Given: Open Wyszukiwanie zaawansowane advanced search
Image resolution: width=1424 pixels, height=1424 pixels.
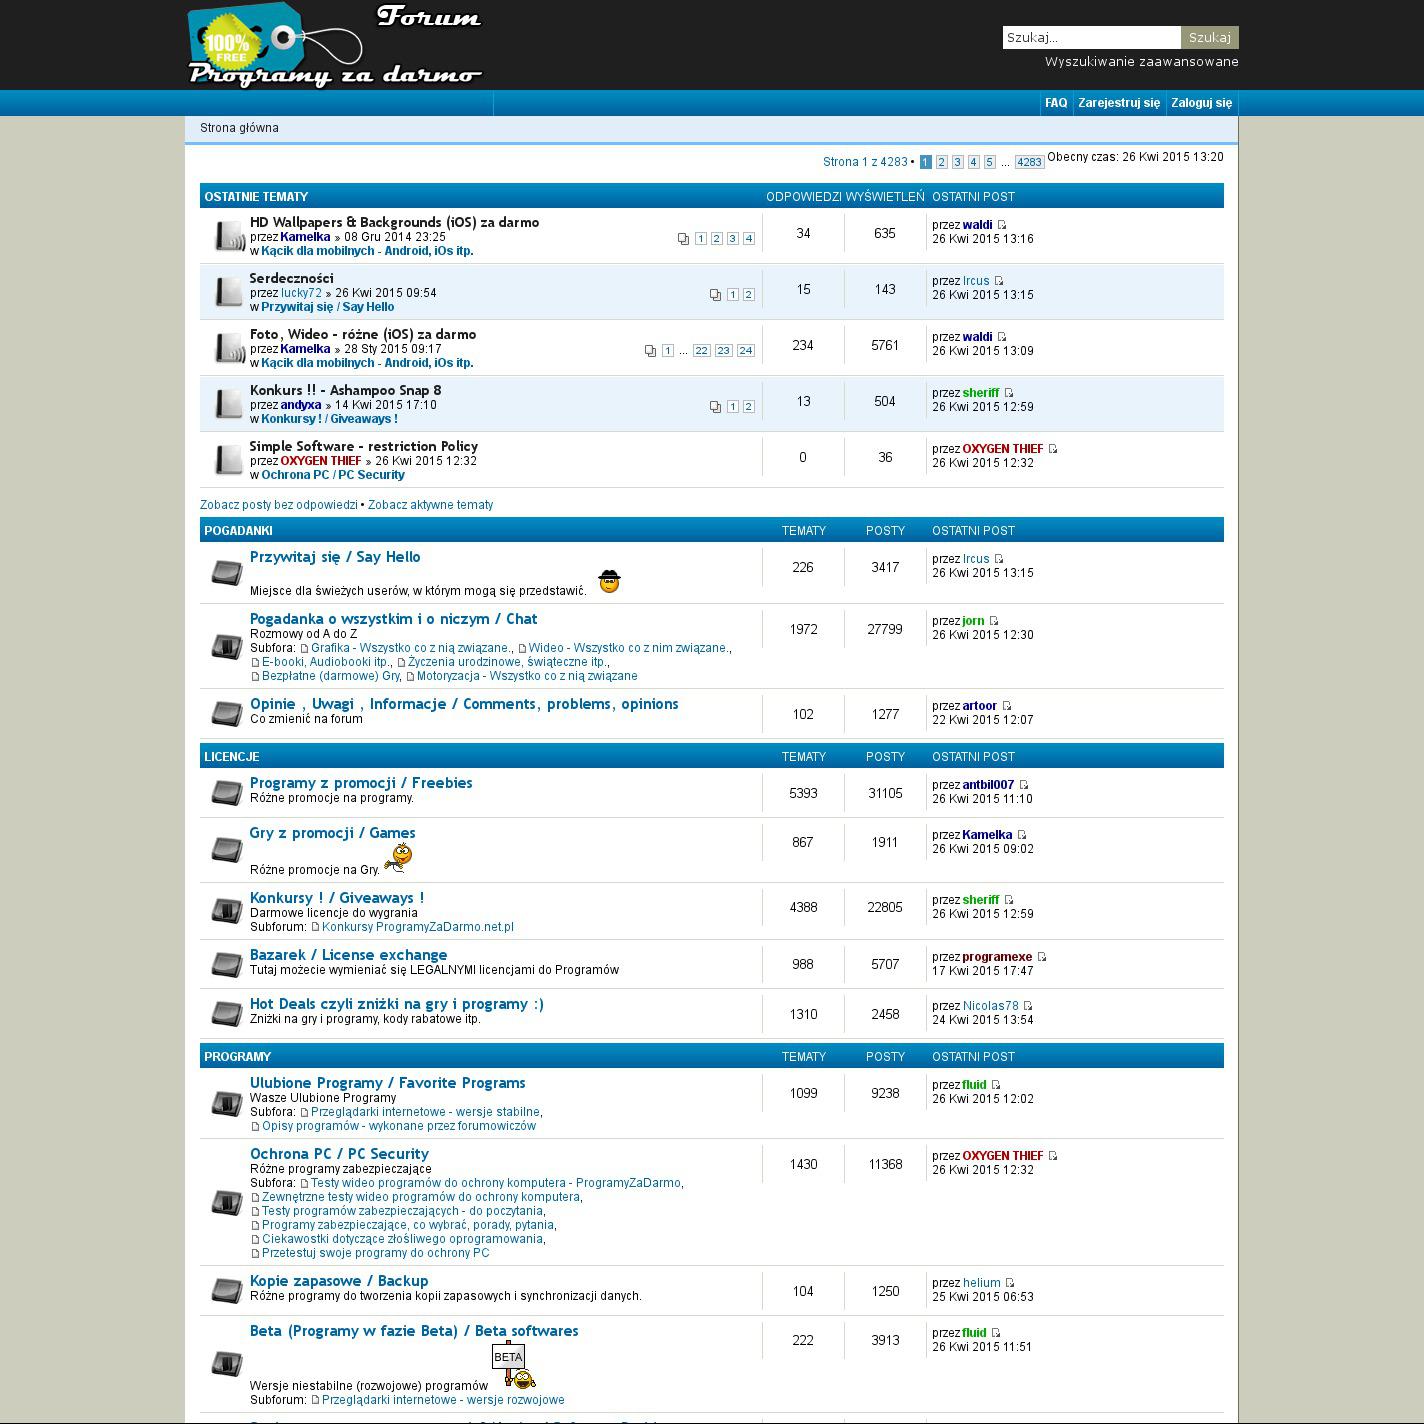Looking at the screenshot, I should (x=1141, y=62).
